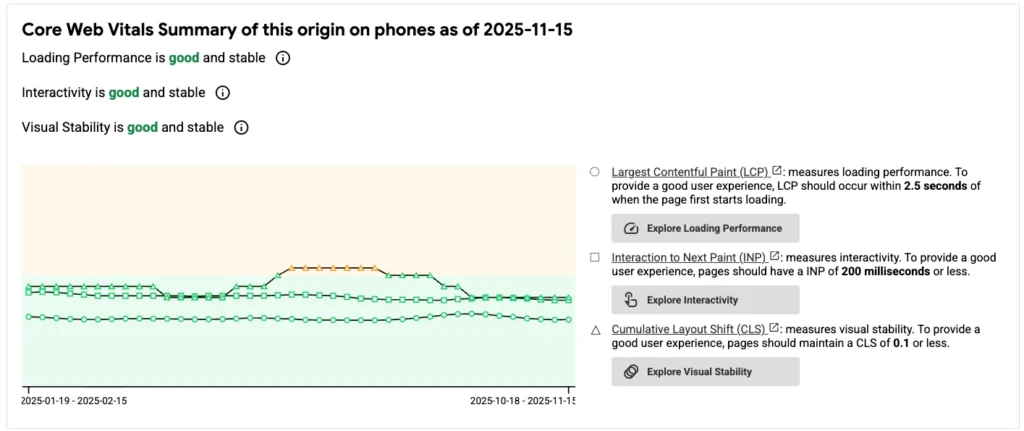The height and width of the screenshot is (431, 1024).
Task: Toggle the square legend marker for INP
Action: (595, 257)
